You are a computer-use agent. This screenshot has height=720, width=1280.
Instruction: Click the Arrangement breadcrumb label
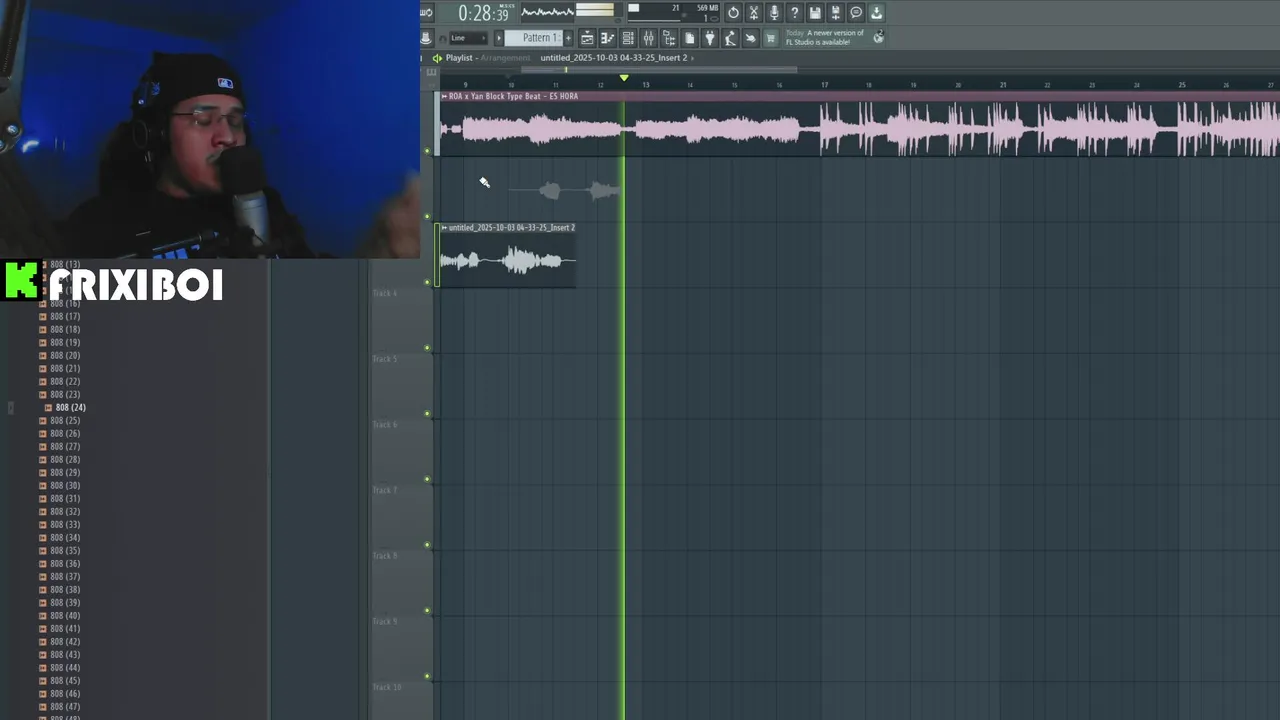[505, 58]
